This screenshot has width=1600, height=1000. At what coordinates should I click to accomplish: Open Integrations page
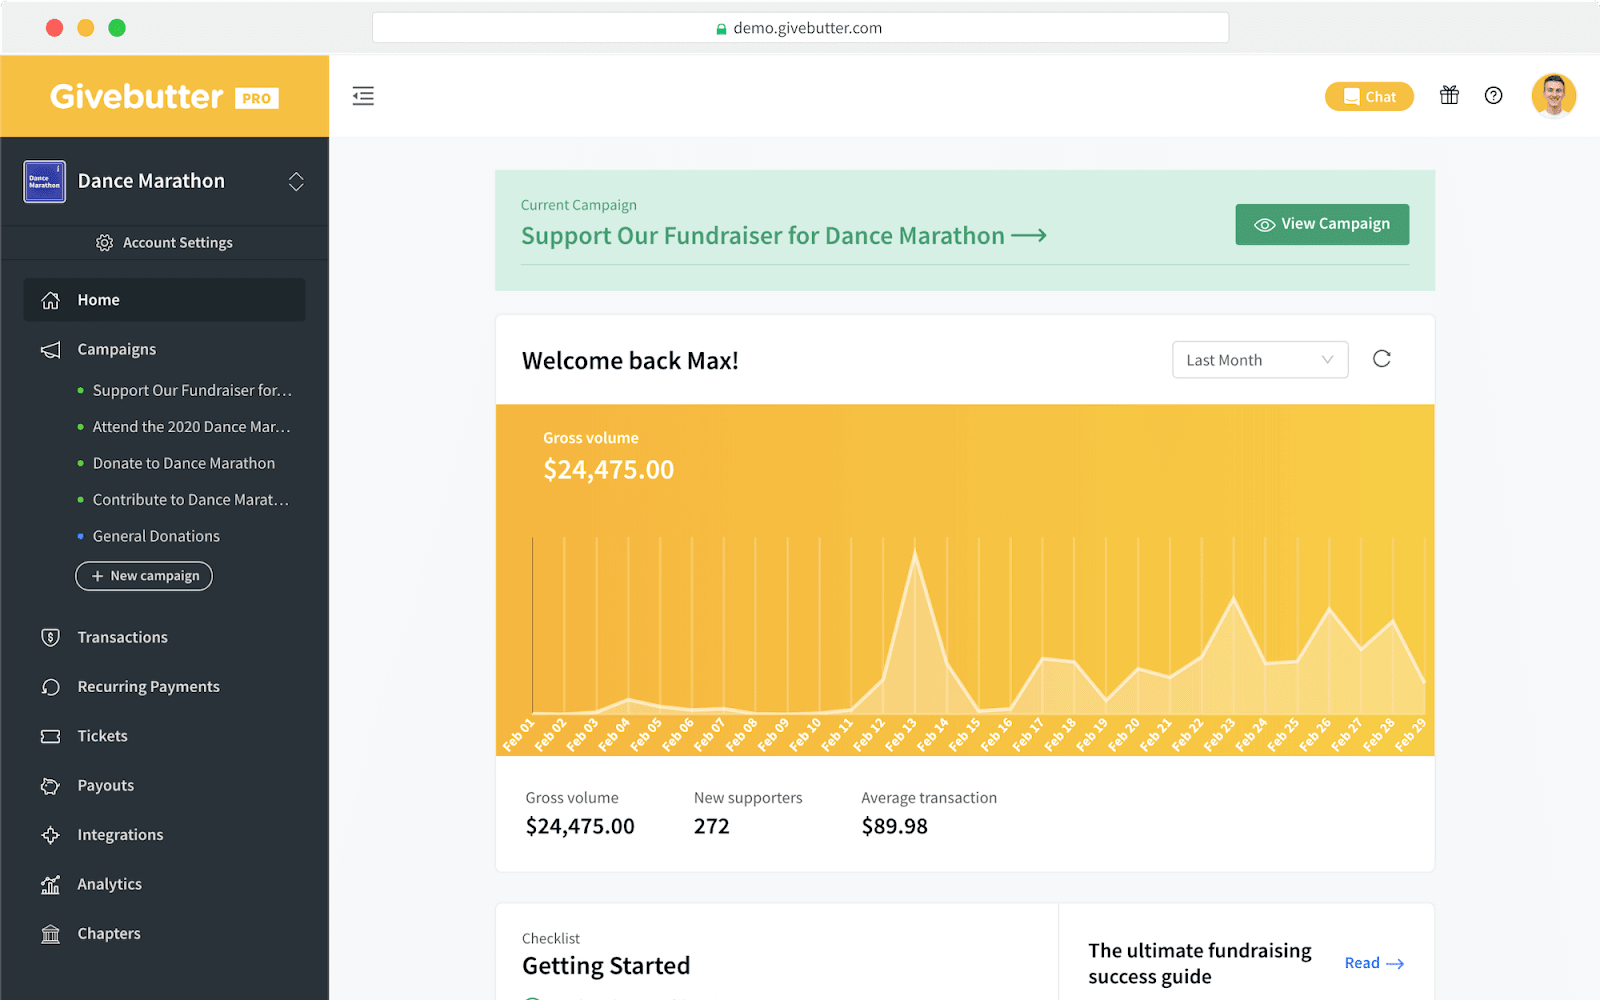tap(120, 835)
